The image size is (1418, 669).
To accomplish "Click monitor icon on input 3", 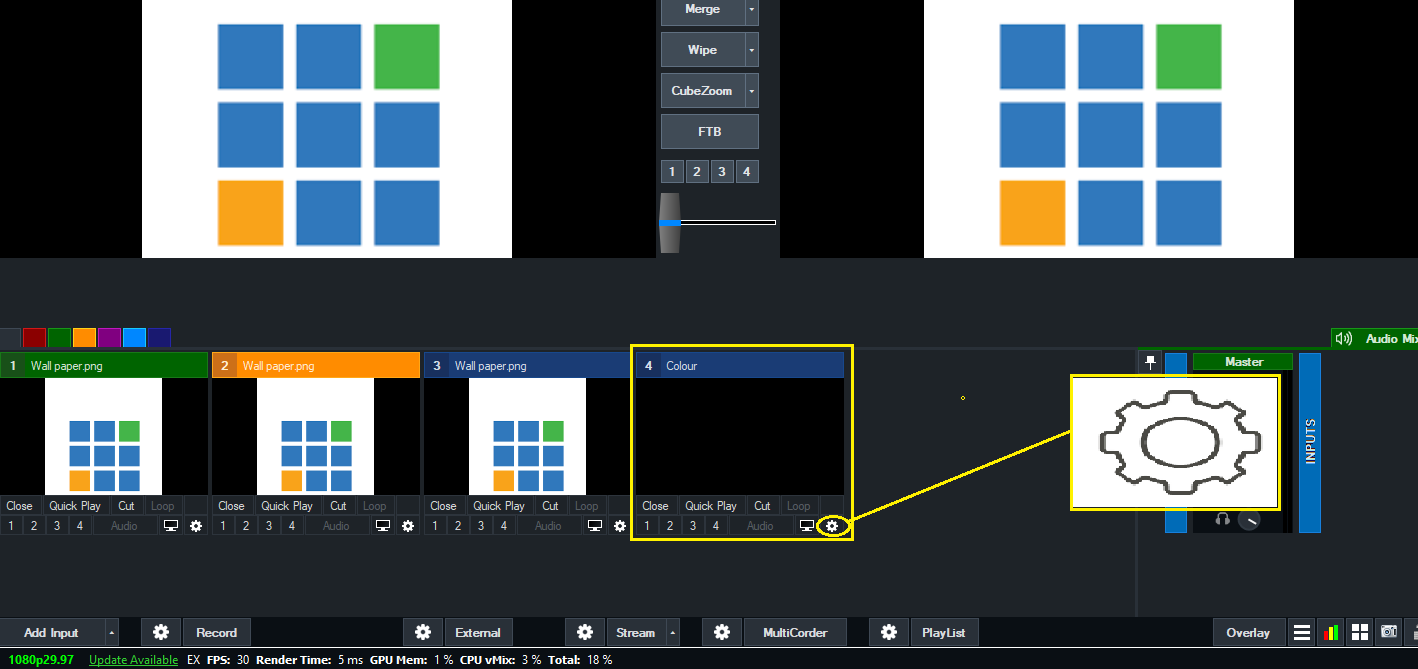I will [x=594, y=525].
